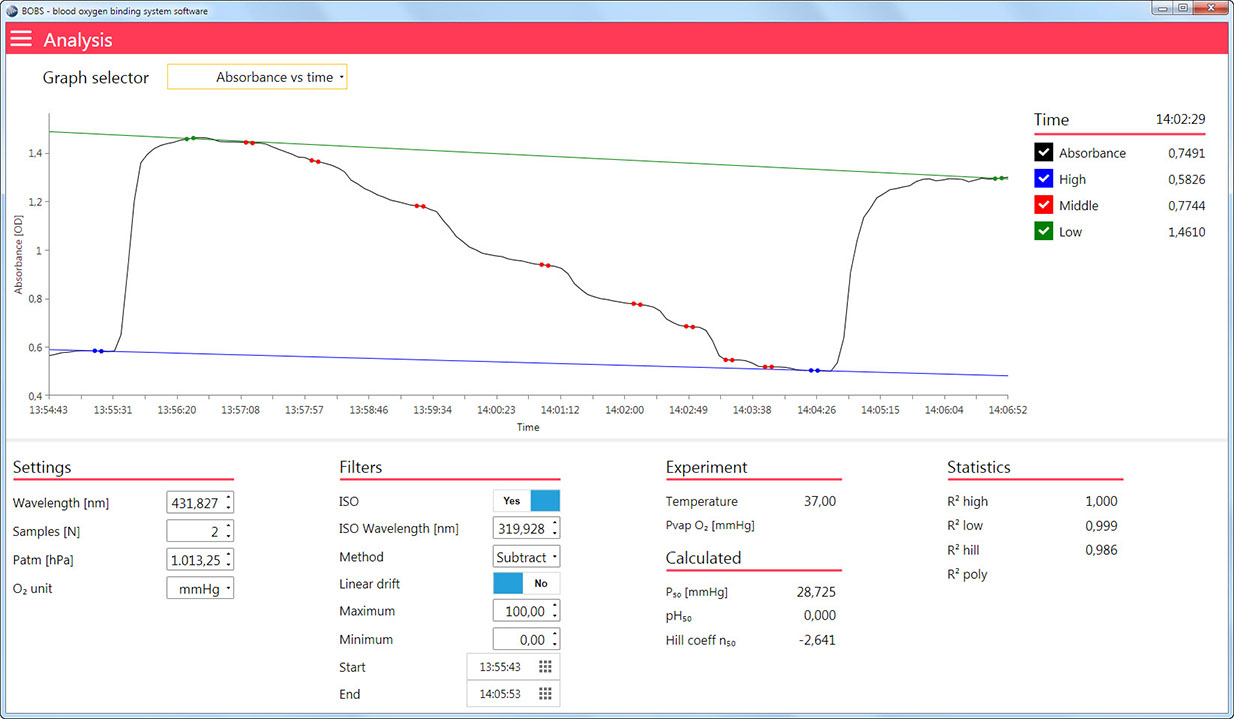Click the Start time field 13:55:43

(x=513, y=667)
